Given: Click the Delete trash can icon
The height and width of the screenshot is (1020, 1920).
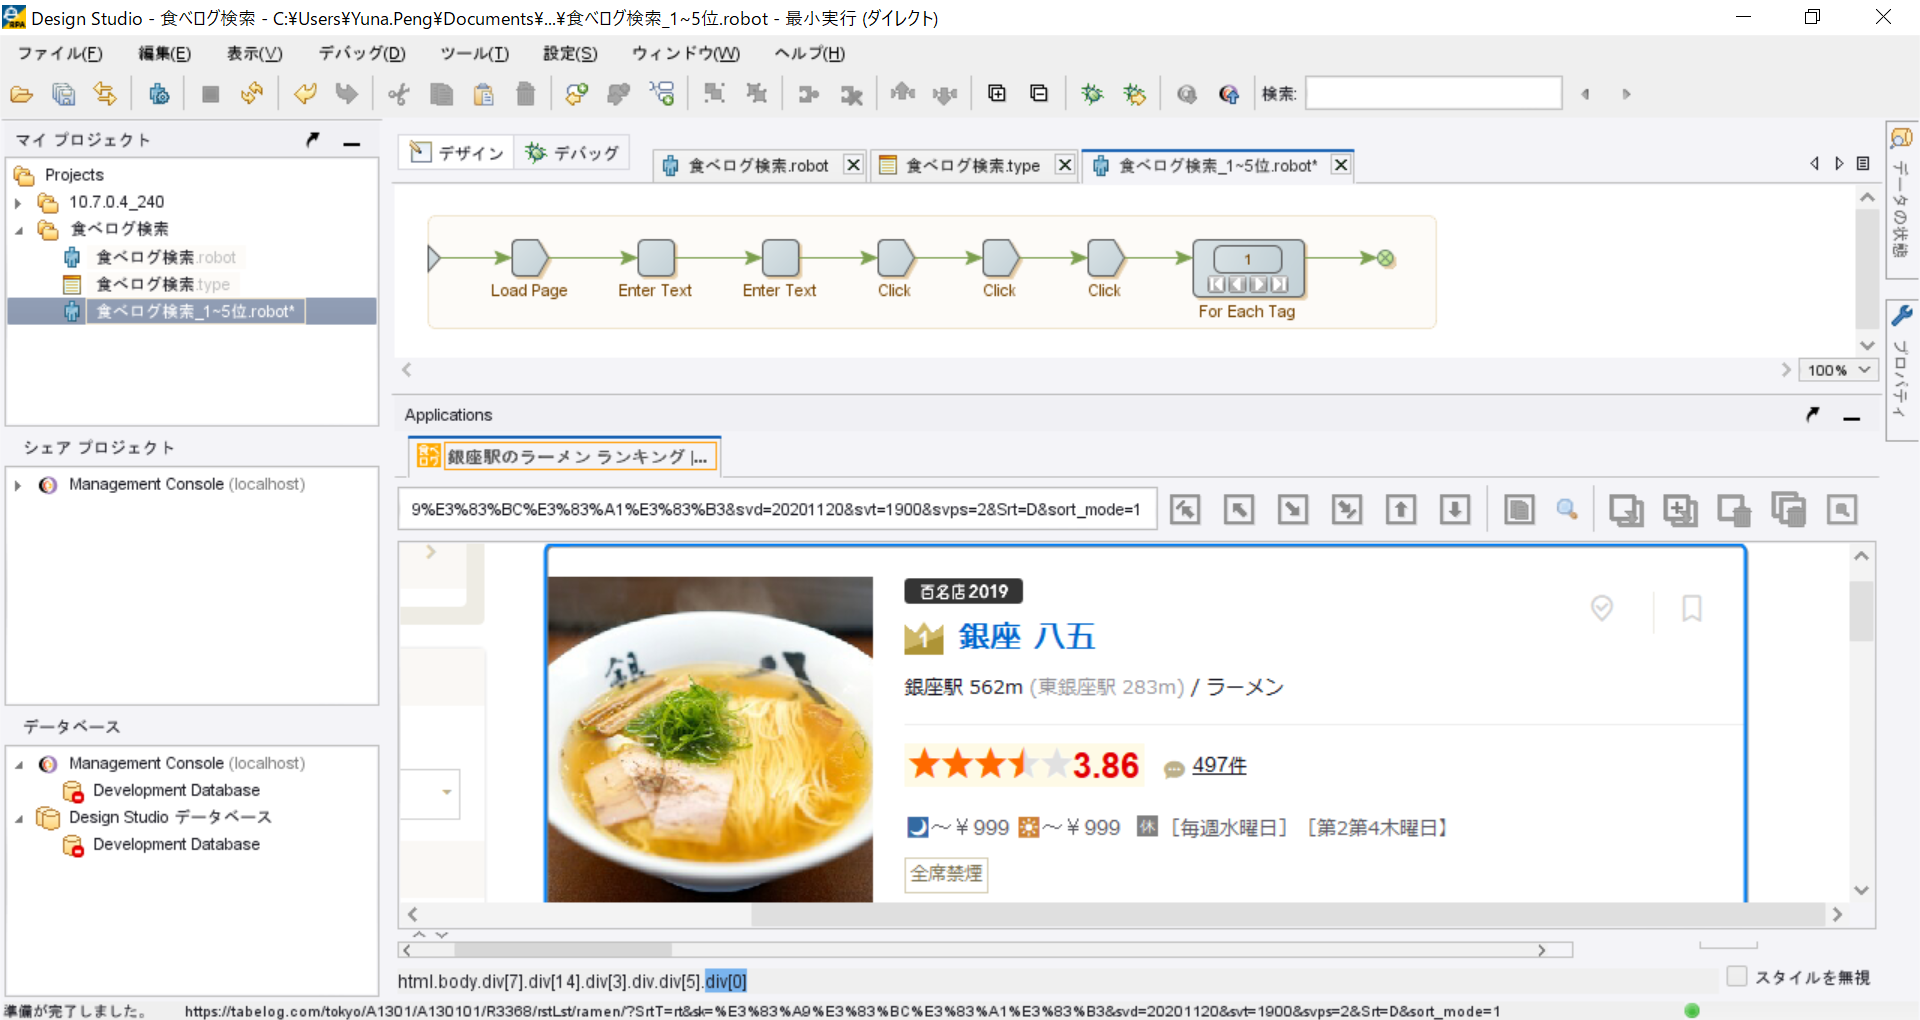Looking at the screenshot, I should pos(525,94).
